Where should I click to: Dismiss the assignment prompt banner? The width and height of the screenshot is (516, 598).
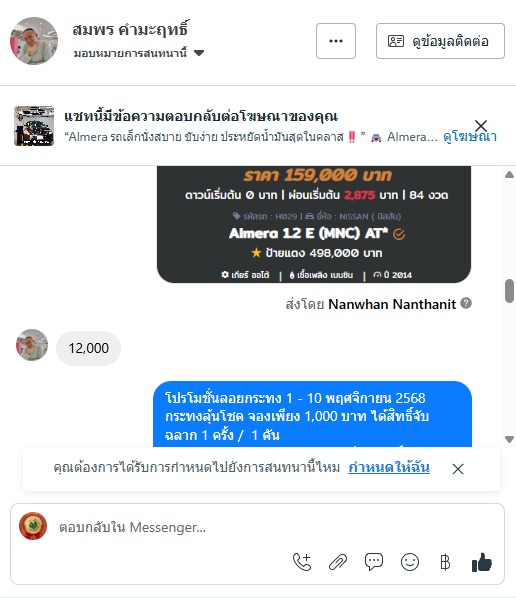pyautogui.click(x=458, y=469)
